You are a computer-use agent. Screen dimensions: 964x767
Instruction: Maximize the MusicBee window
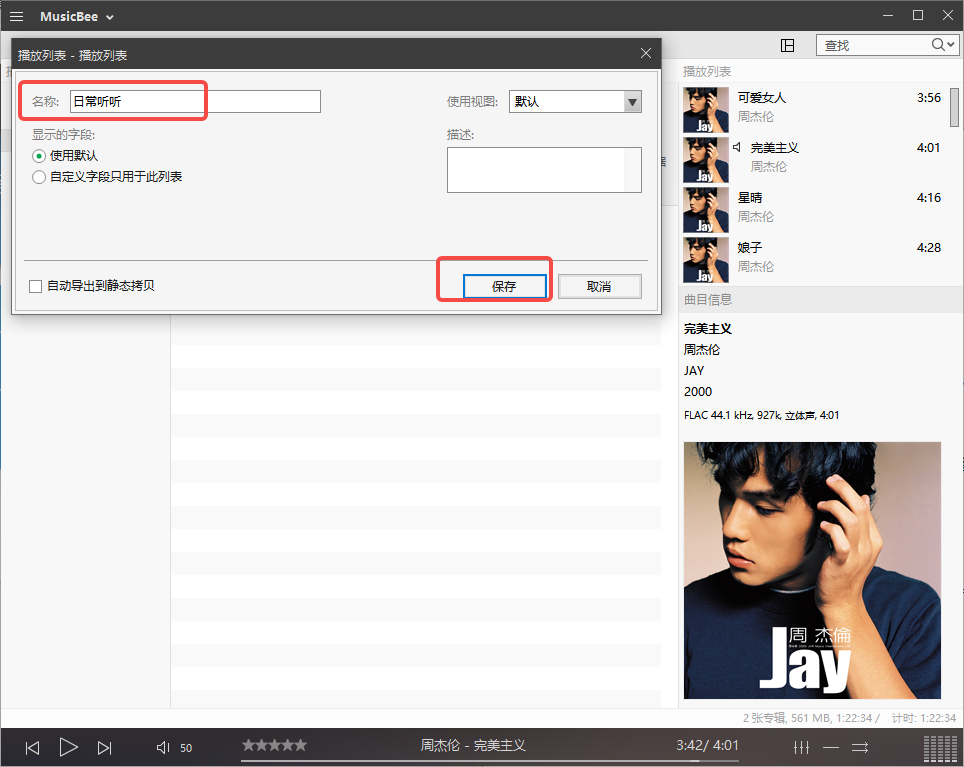pyautogui.click(x=918, y=15)
